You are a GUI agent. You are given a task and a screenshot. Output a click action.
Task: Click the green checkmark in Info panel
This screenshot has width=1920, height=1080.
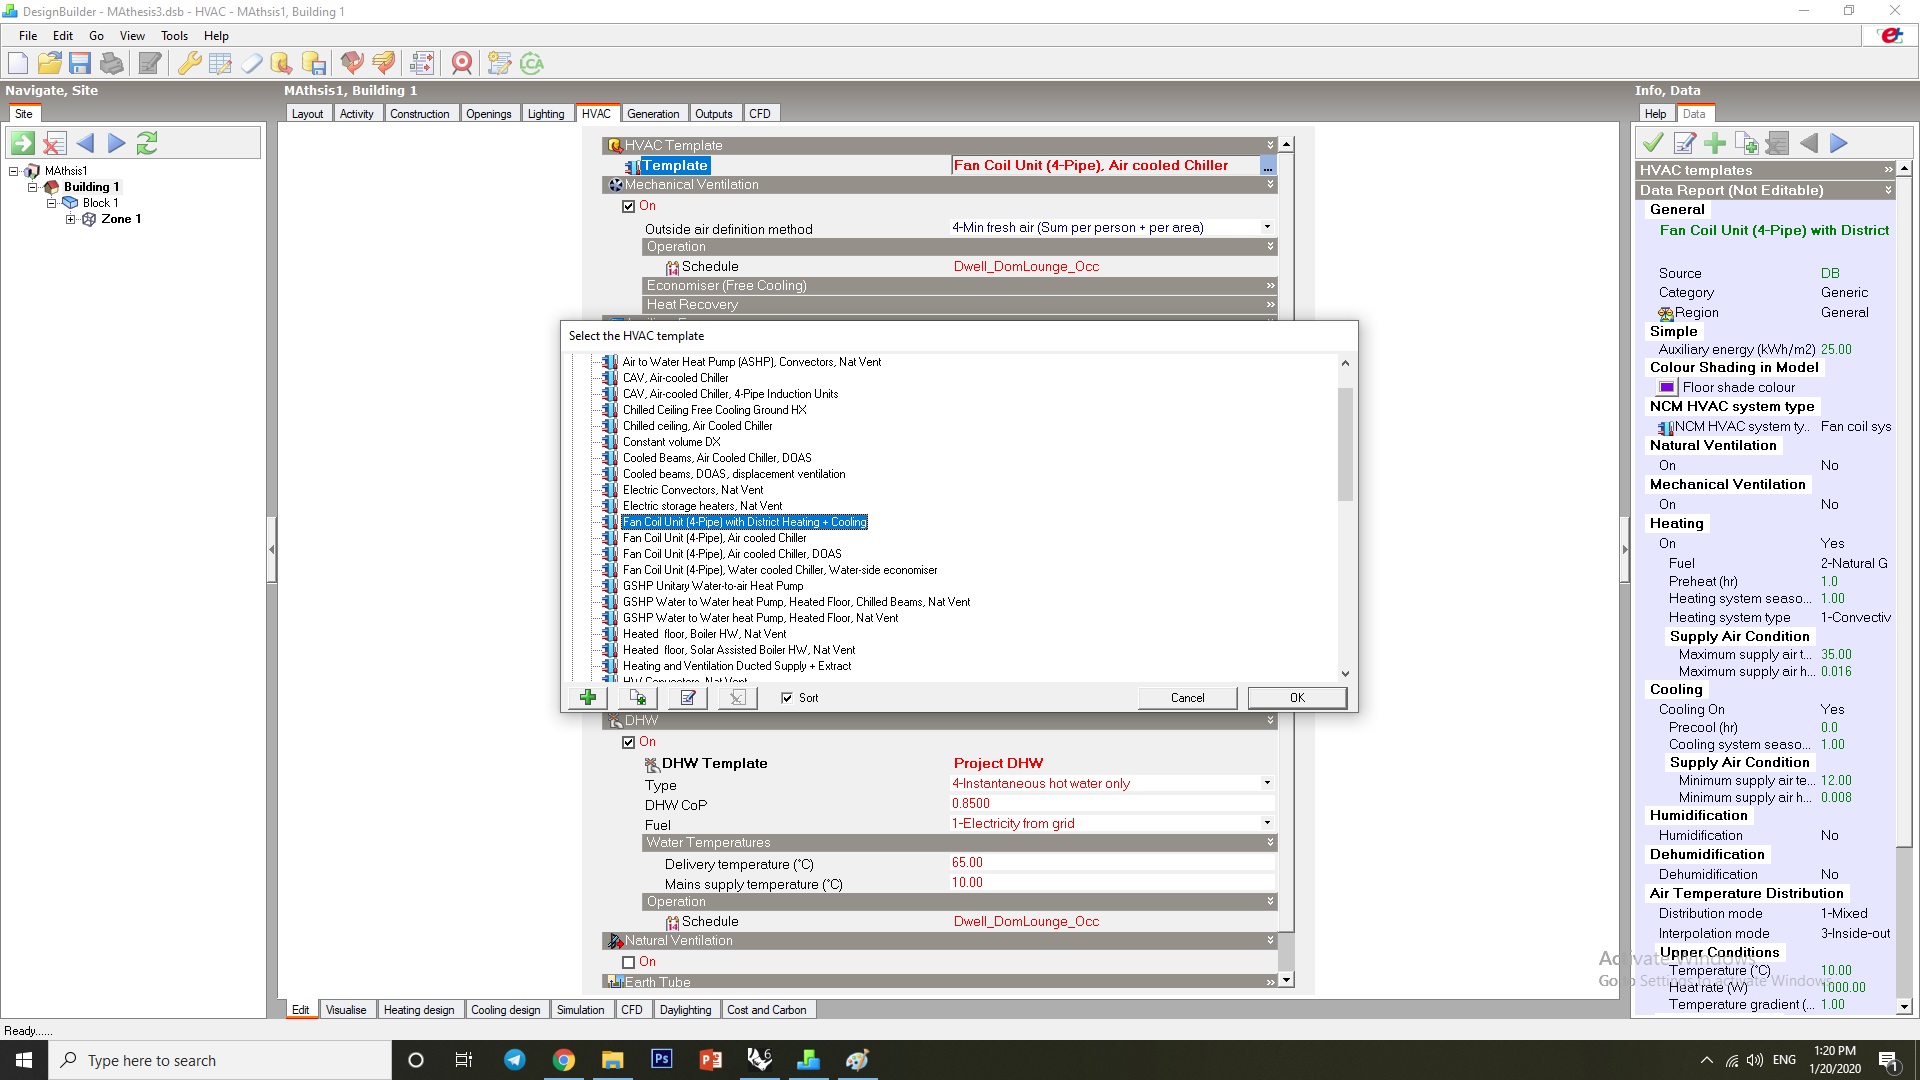(x=1653, y=143)
